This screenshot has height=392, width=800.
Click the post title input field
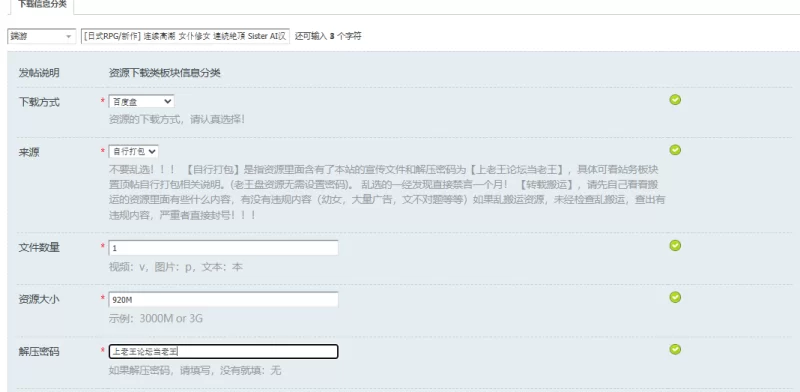pos(185,36)
